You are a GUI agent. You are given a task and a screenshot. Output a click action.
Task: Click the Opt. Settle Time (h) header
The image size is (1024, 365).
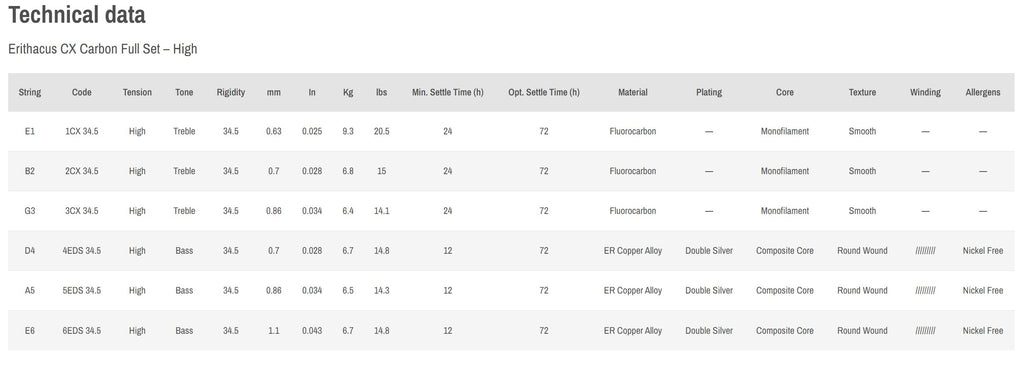[x=544, y=92]
